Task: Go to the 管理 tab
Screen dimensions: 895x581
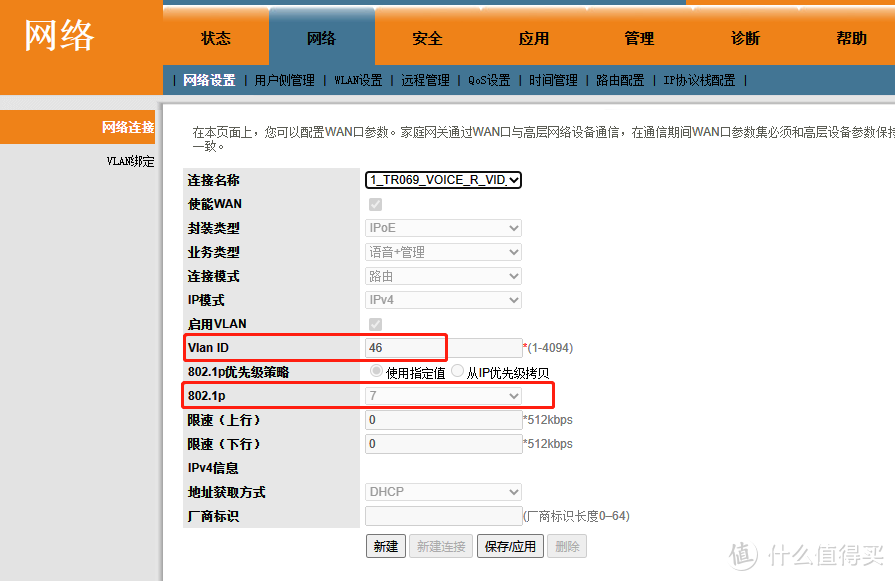Action: point(639,38)
